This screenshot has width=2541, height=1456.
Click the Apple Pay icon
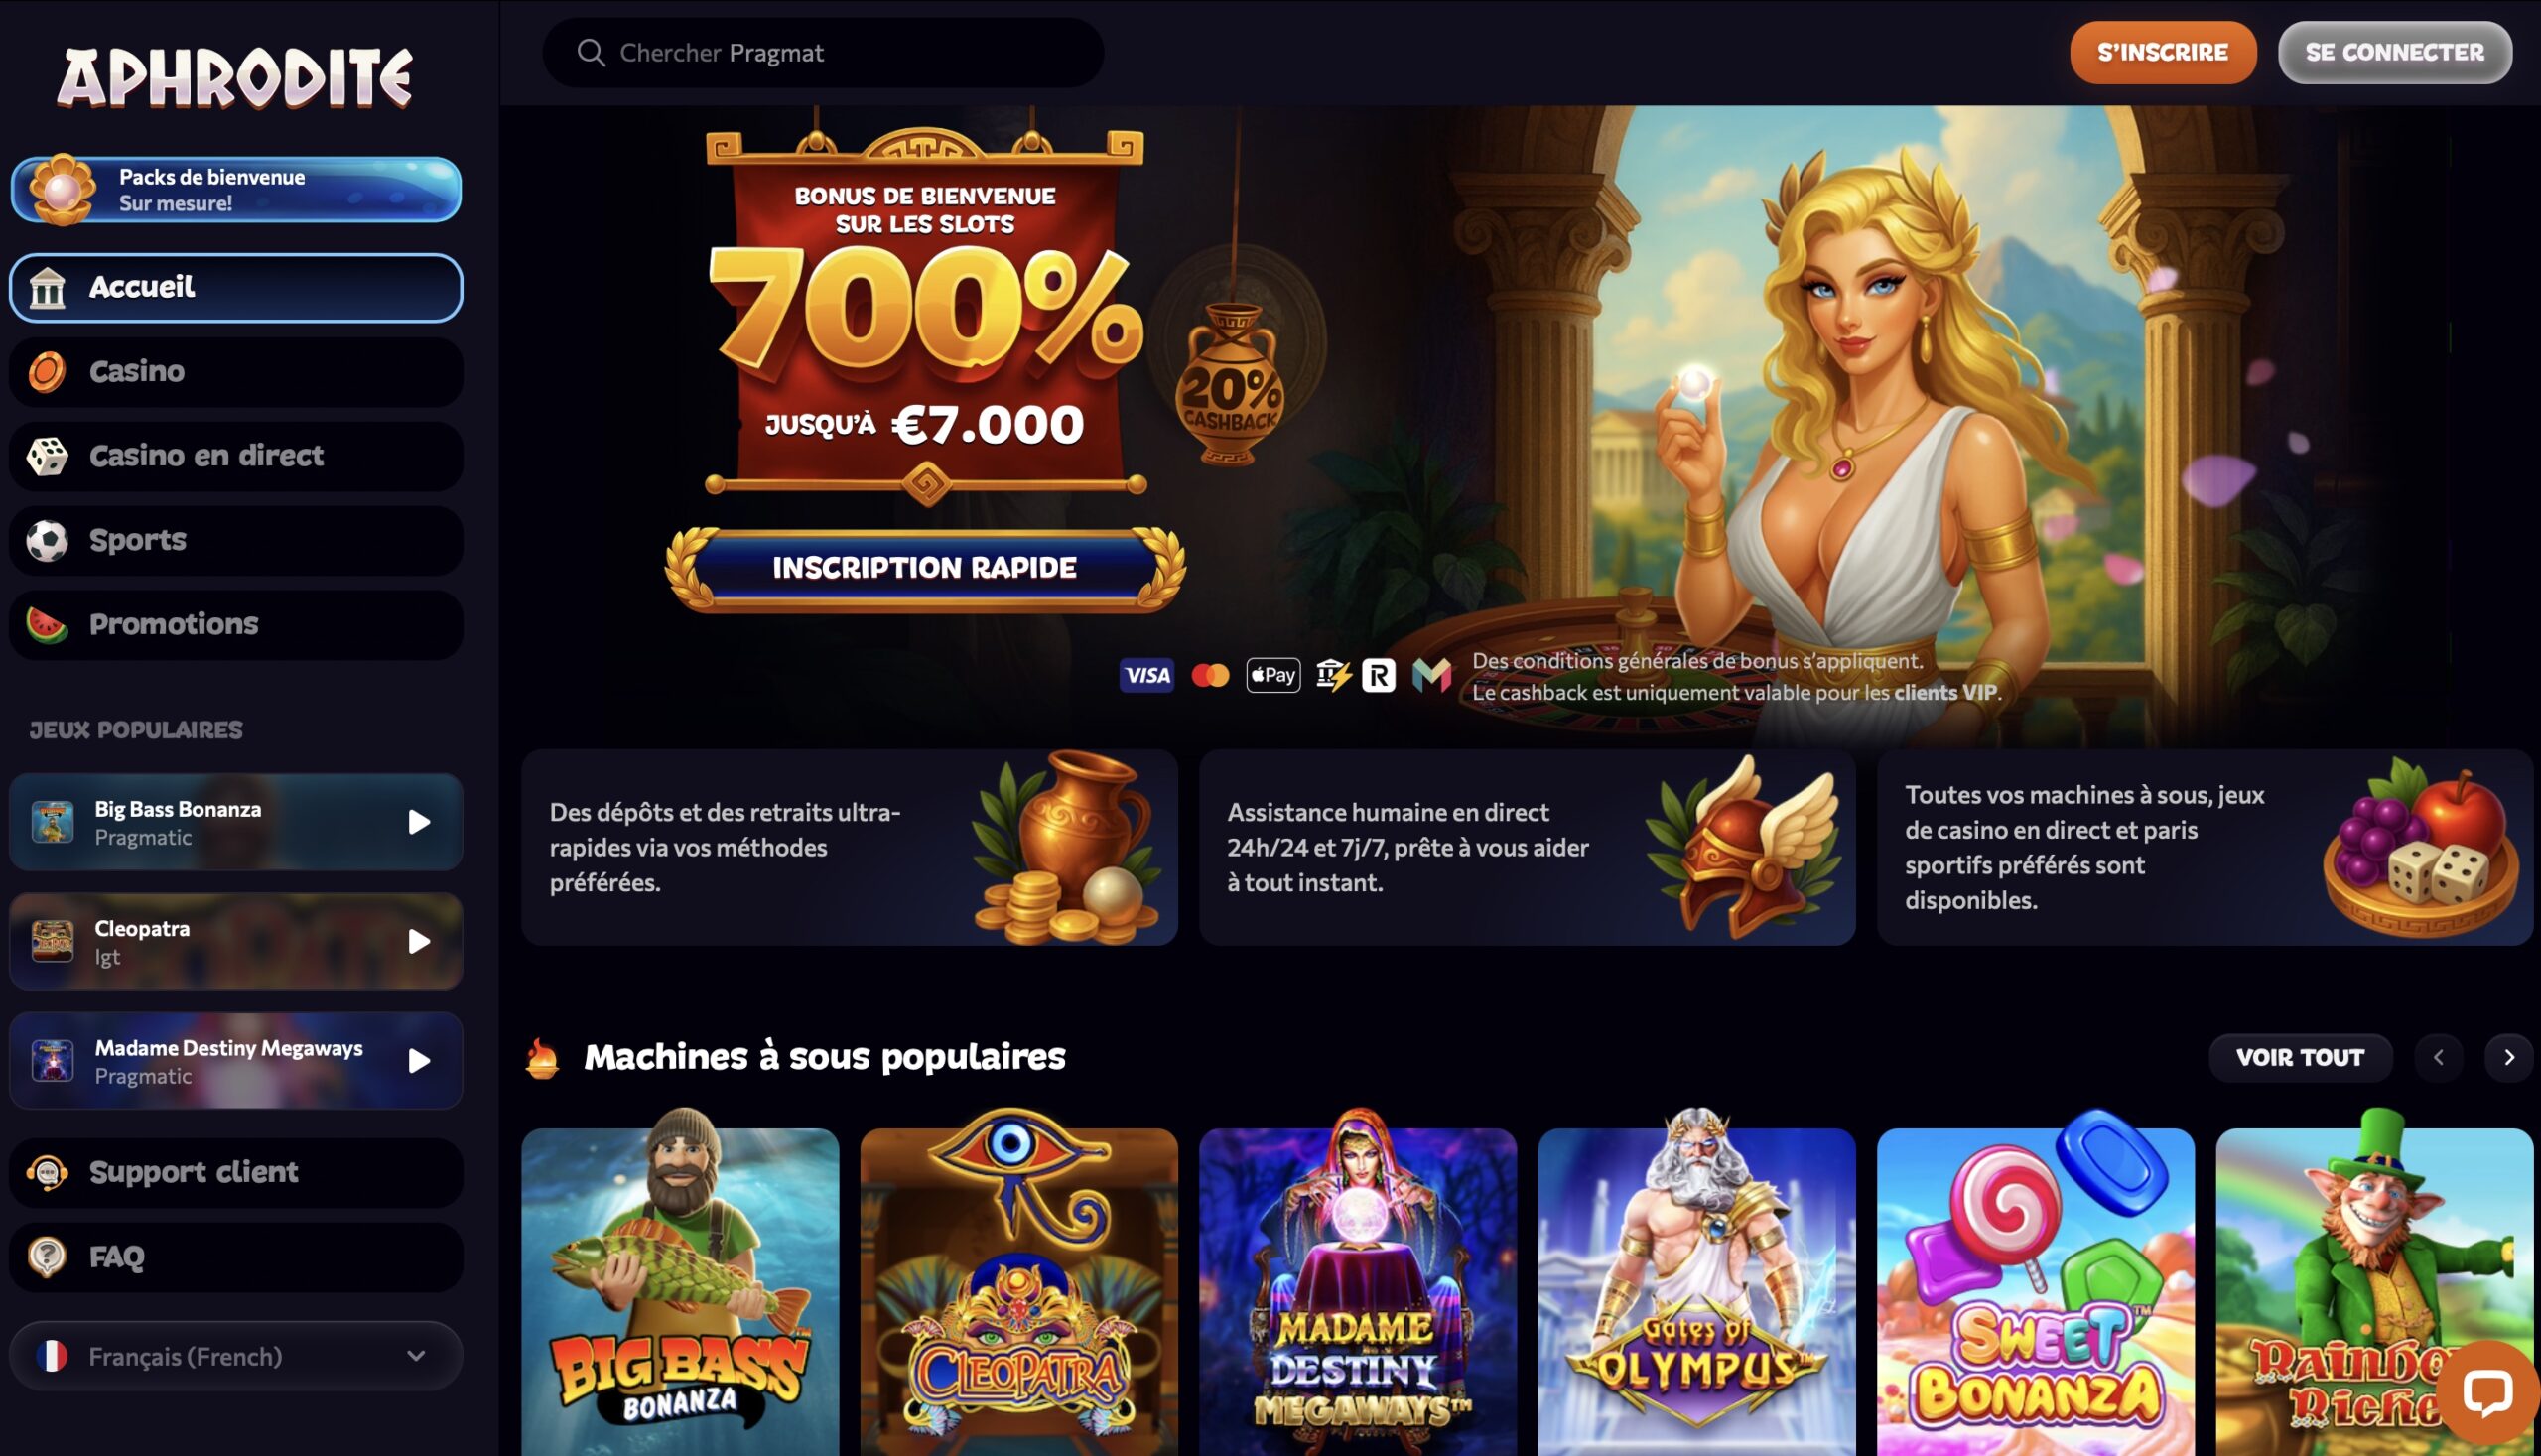pyautogui.click(x=1272, y=675)
